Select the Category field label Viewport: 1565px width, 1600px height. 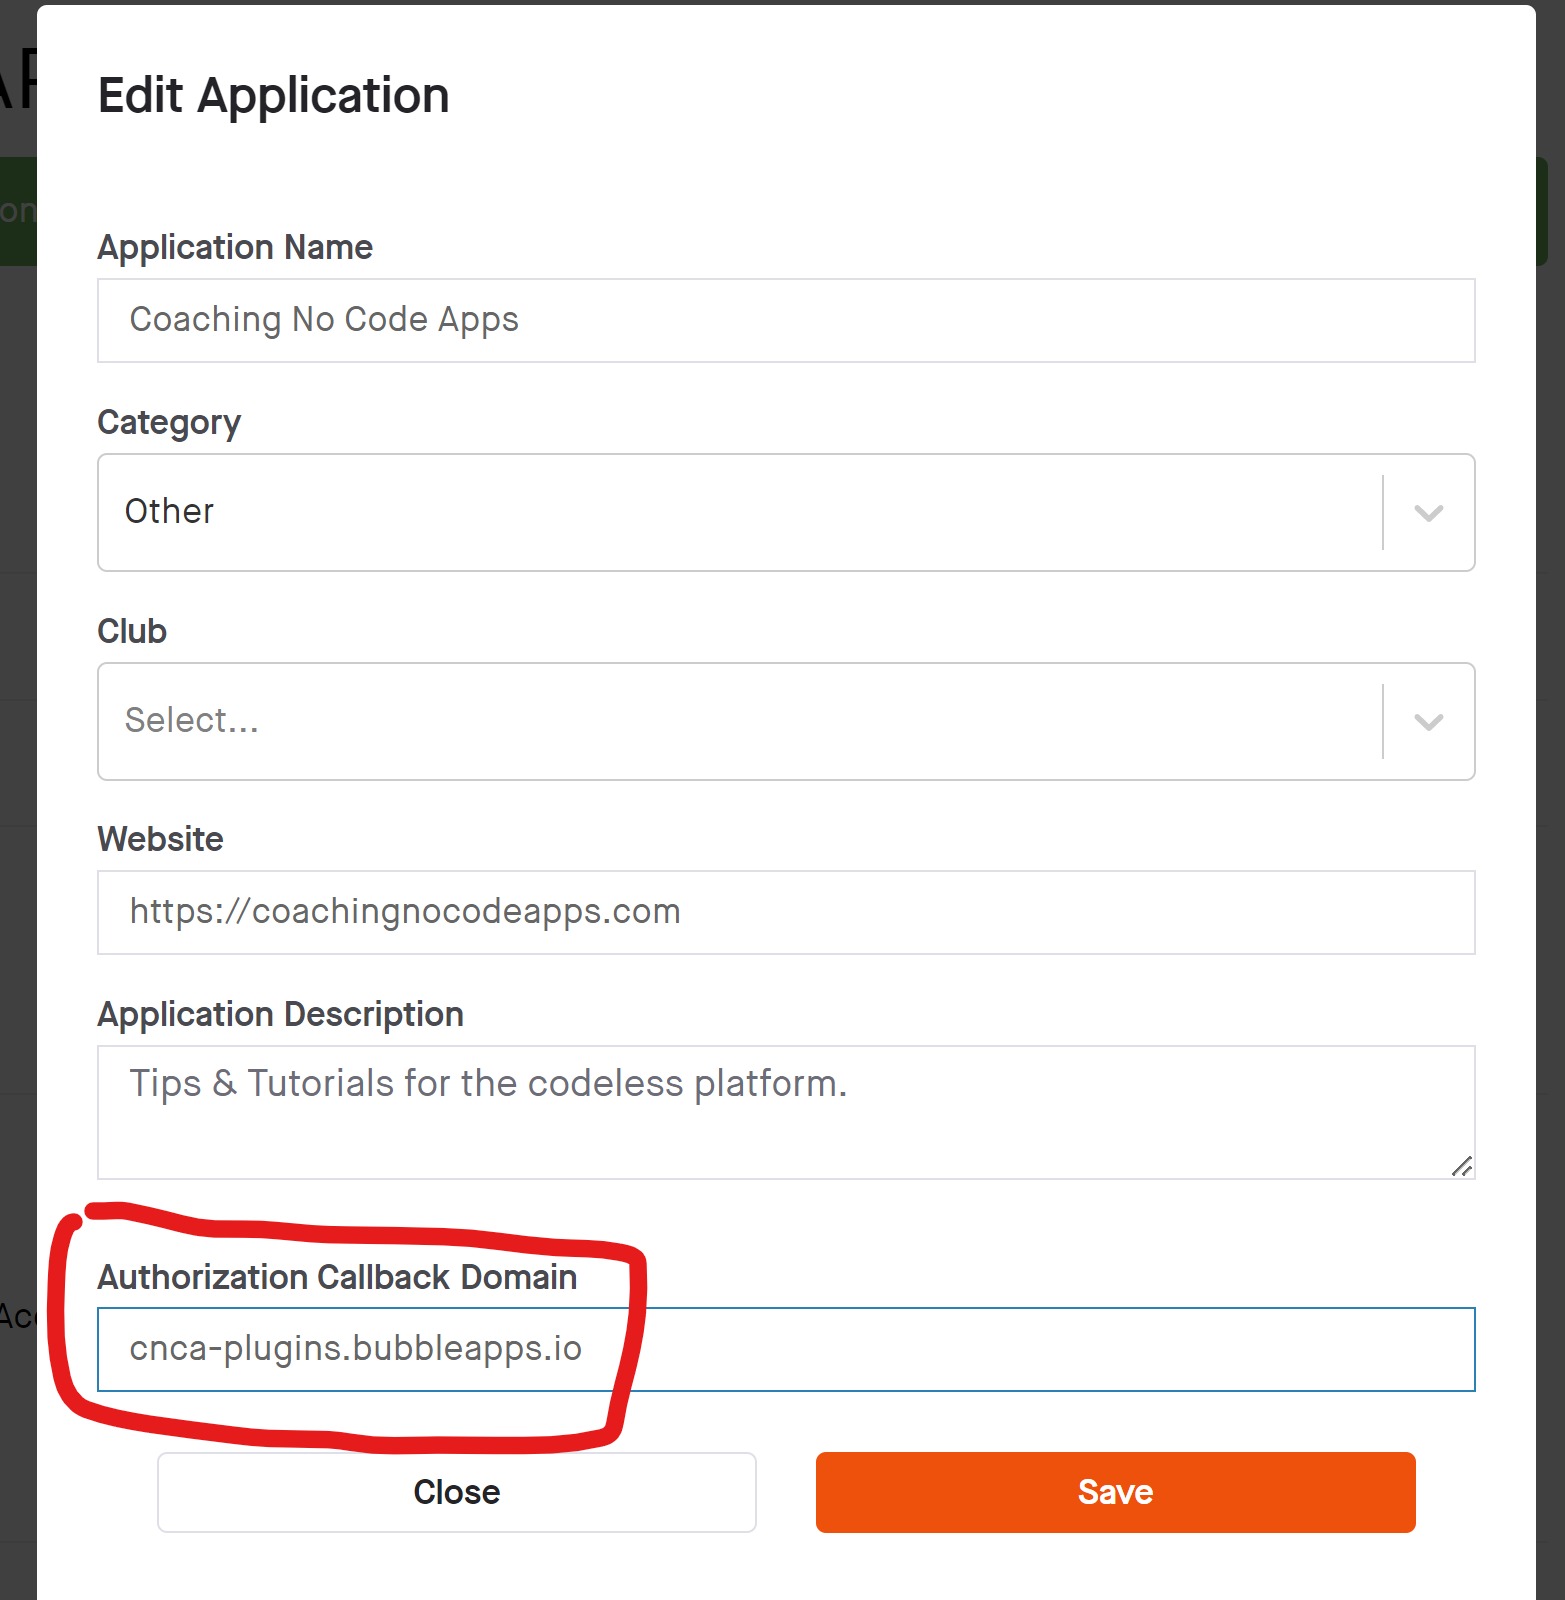[169, 423]
